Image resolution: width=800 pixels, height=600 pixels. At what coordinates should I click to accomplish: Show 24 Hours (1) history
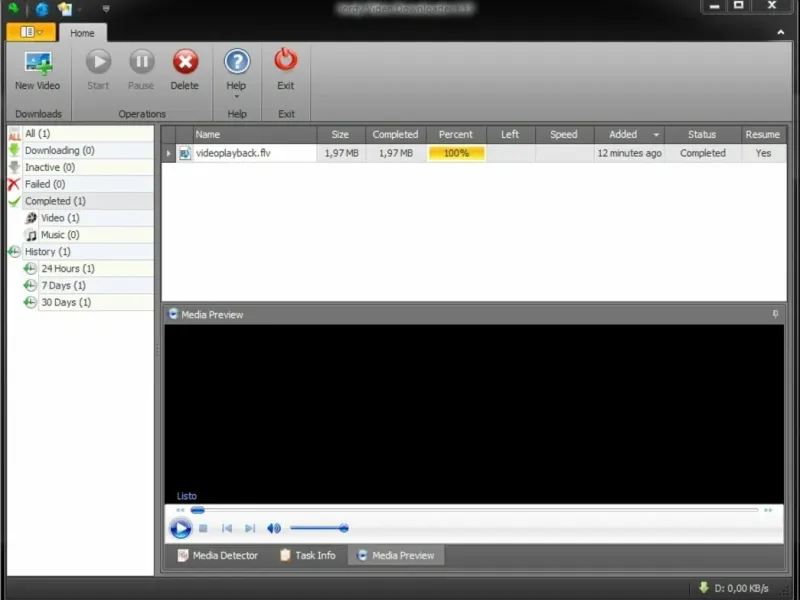[88, 268]
